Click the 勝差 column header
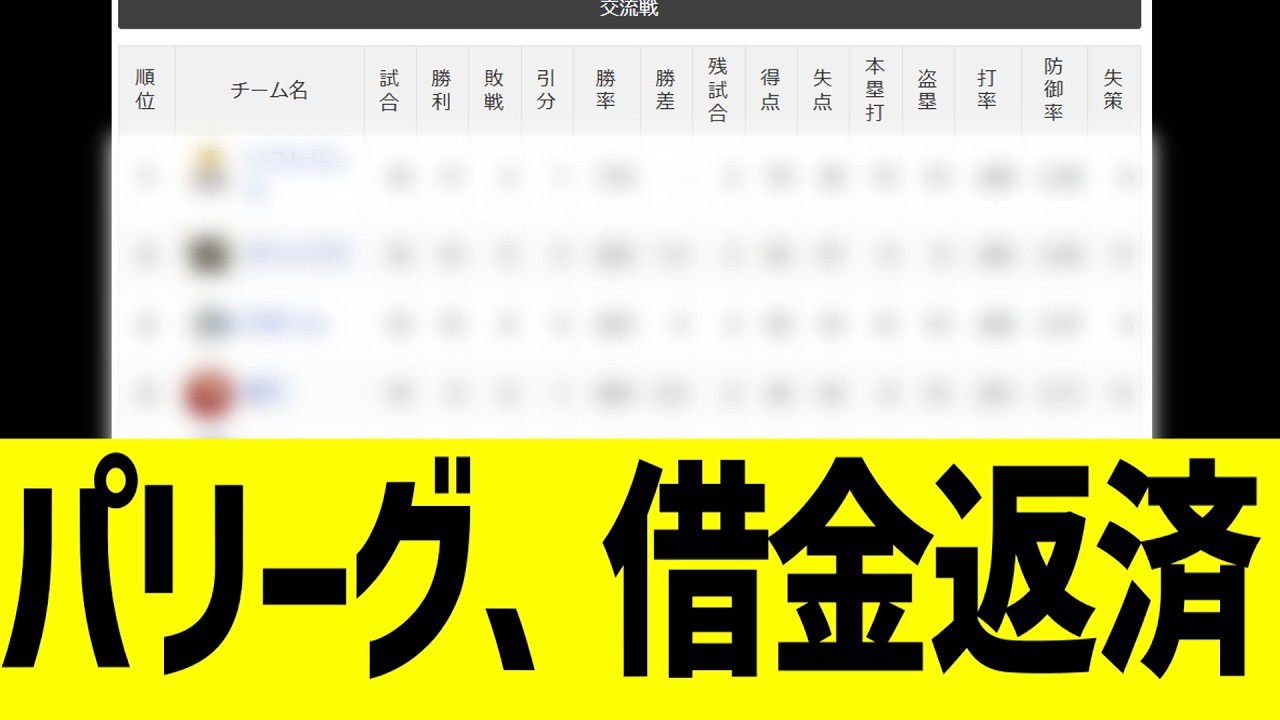1280x720 pixels. [x=666, y=90]
